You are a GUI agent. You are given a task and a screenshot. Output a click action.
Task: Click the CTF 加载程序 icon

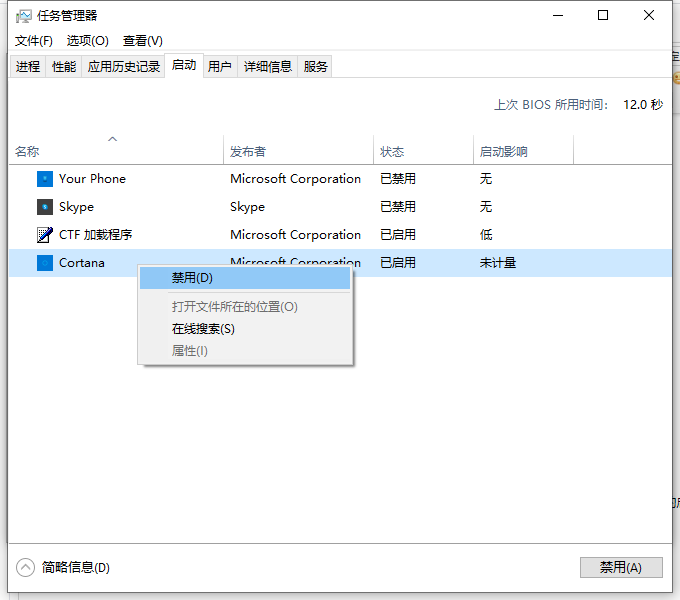tap(44, 235)
